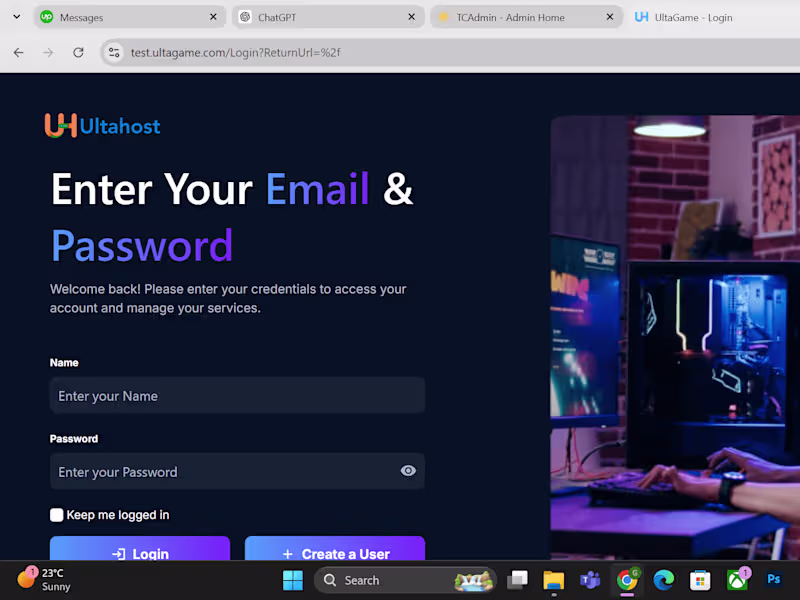Expand the tab search dropdown arrow
The image size is (800, 600).
[17, 17]
